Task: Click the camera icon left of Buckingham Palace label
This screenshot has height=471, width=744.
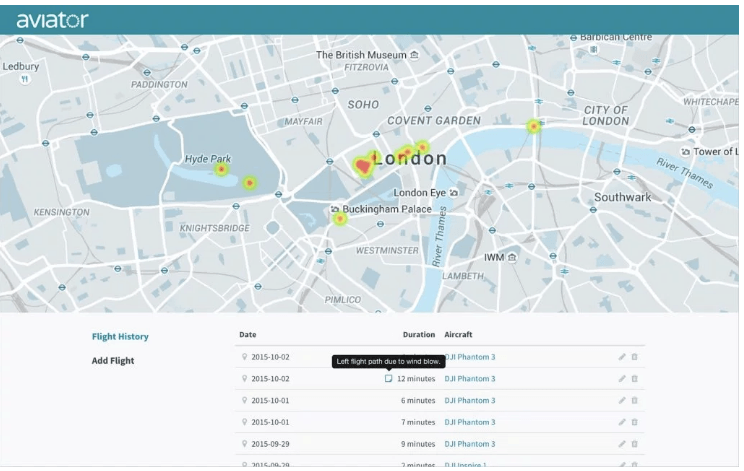Action: click(335, 209)
